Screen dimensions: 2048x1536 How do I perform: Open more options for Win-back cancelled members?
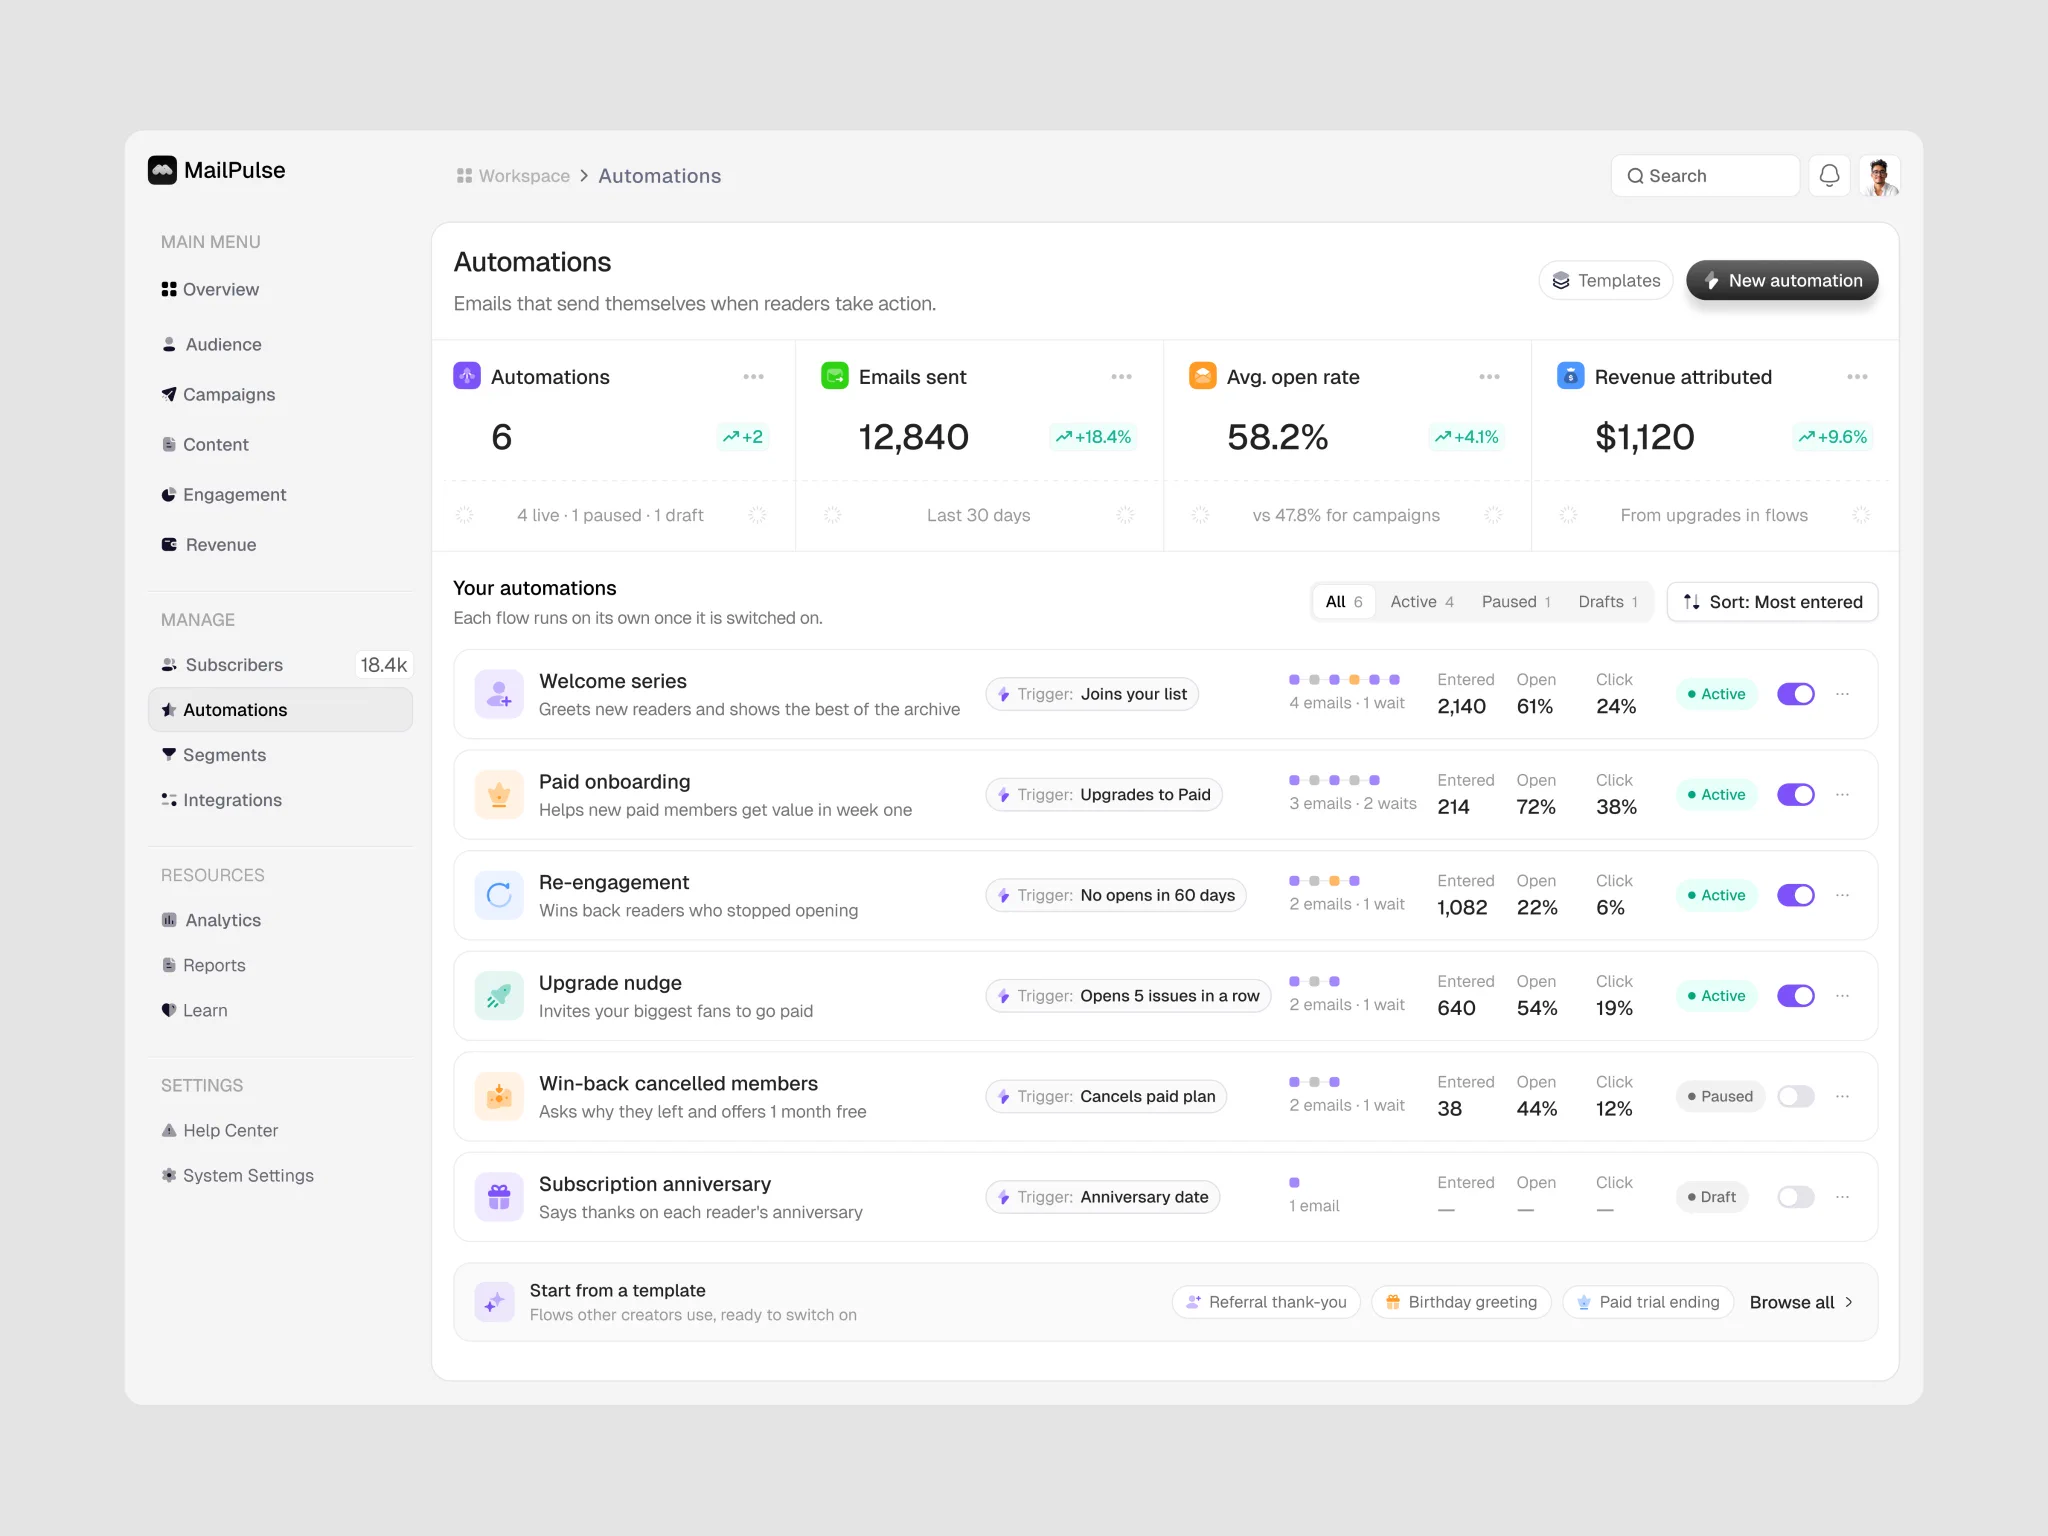click(1843, 1096)
